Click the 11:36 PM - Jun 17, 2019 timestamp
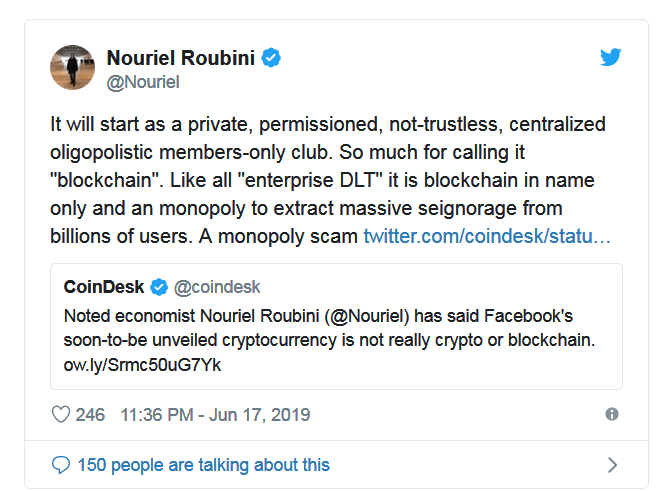The image size is (661, 491). coord(215,414)
